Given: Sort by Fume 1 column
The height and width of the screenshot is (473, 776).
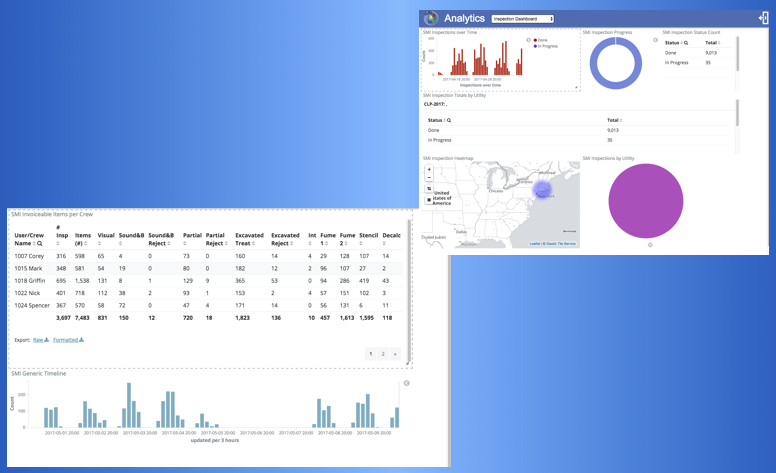Looking at the screenshot, I should [x=327, y=243].
